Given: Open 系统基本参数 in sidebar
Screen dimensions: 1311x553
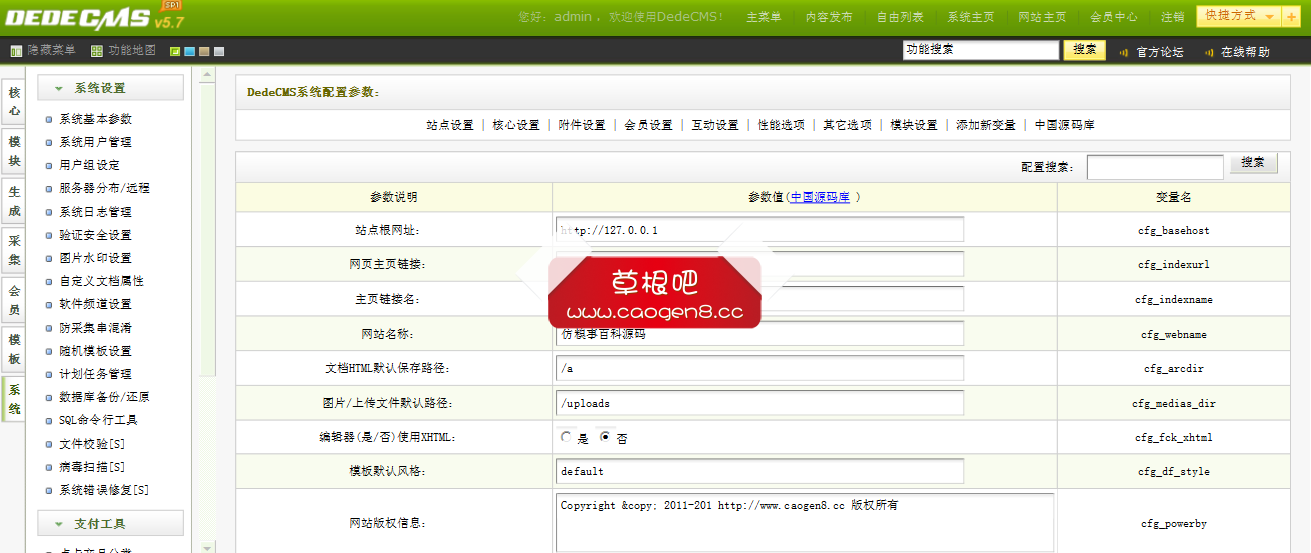Looking at the screenshot, I should click(95, 119).
